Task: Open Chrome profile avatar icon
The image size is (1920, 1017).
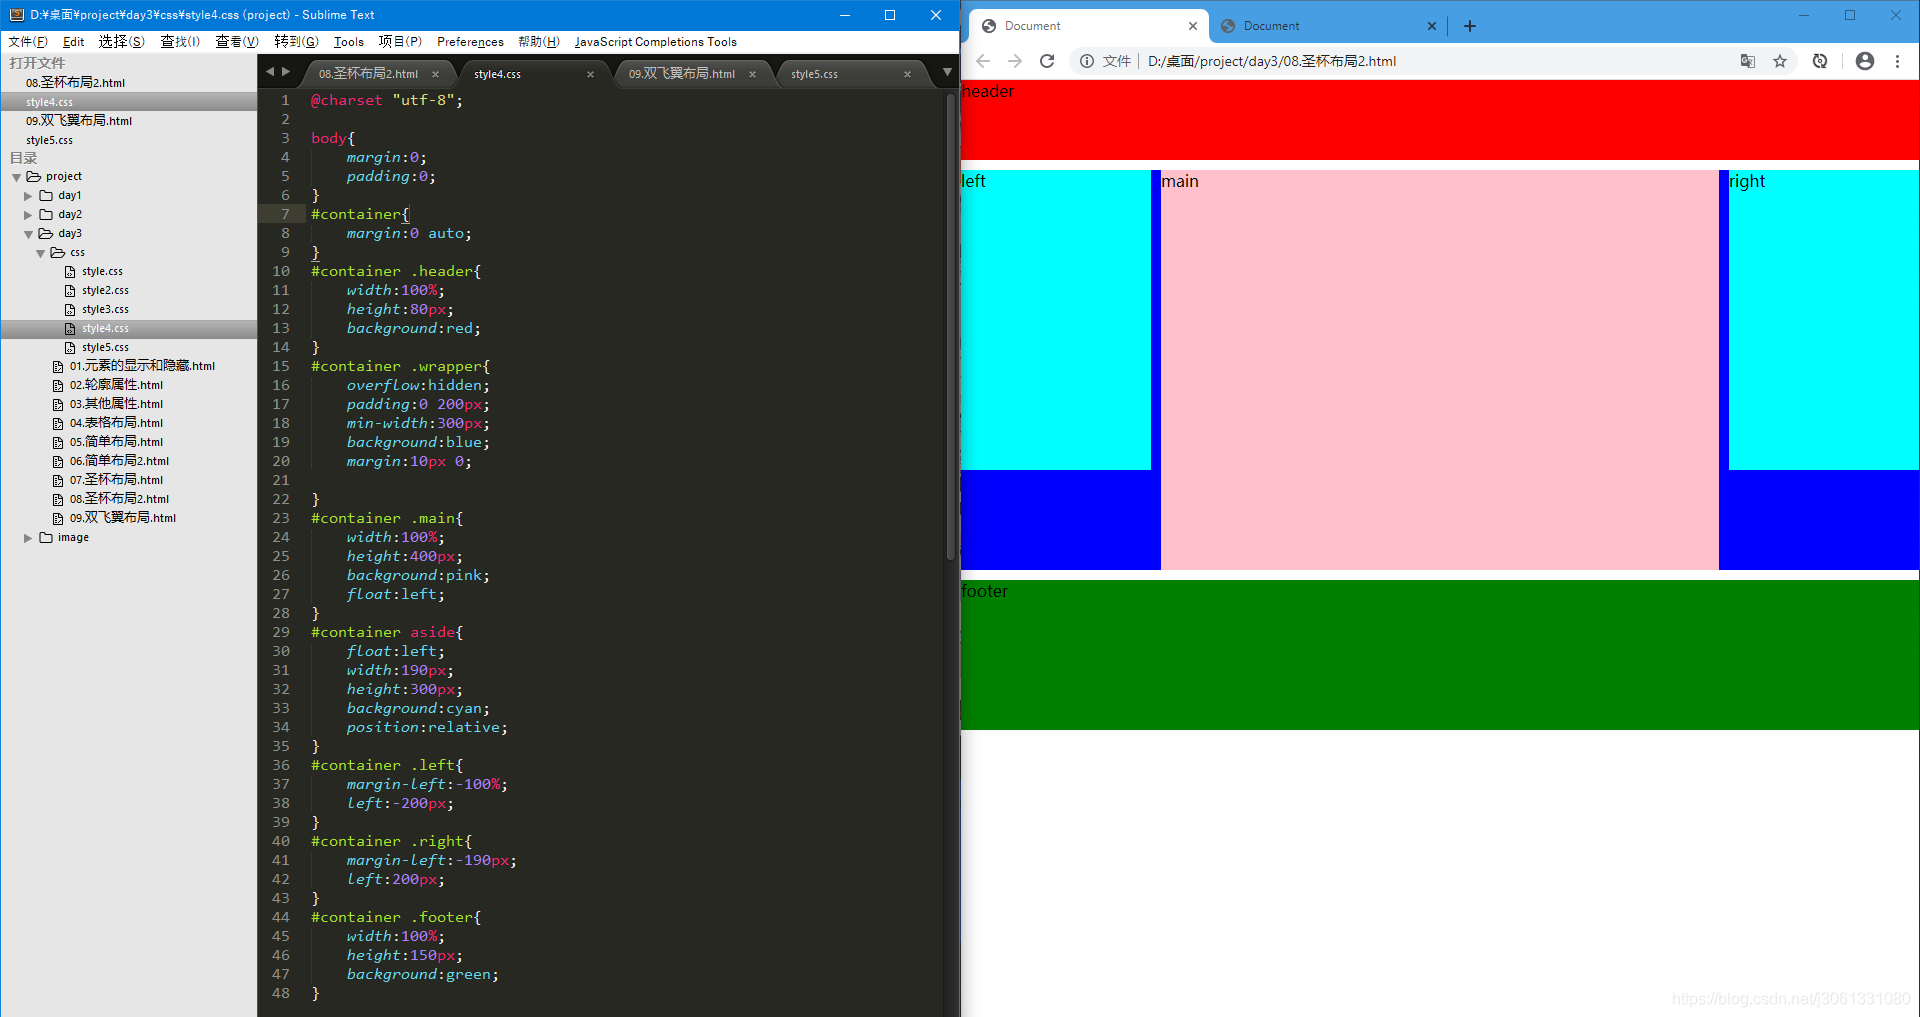Action: point(1865,61)
